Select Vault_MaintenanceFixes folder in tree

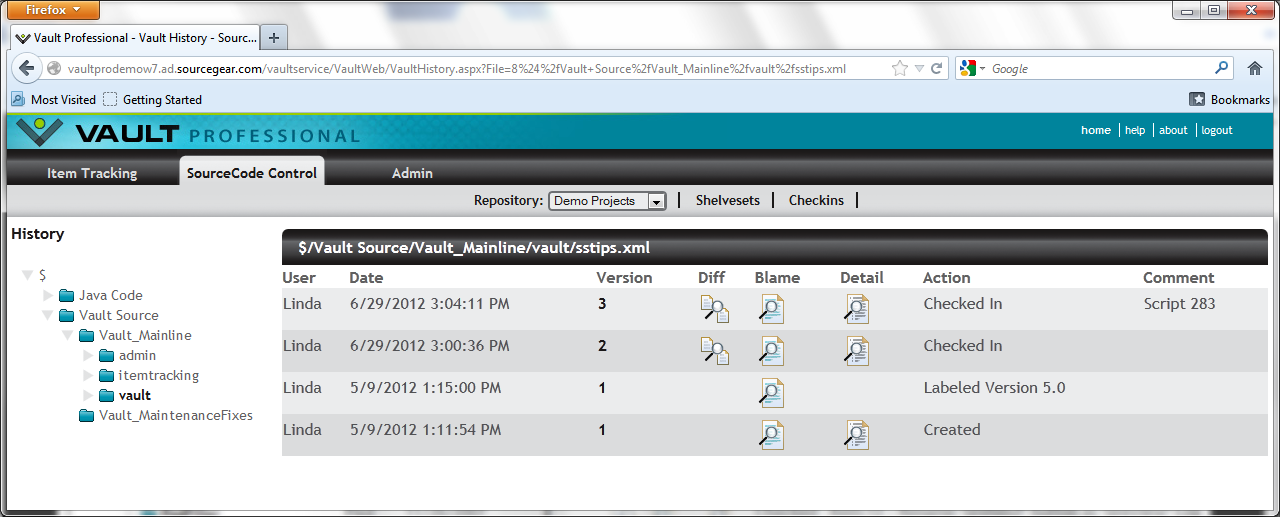(x=175, y=415)
